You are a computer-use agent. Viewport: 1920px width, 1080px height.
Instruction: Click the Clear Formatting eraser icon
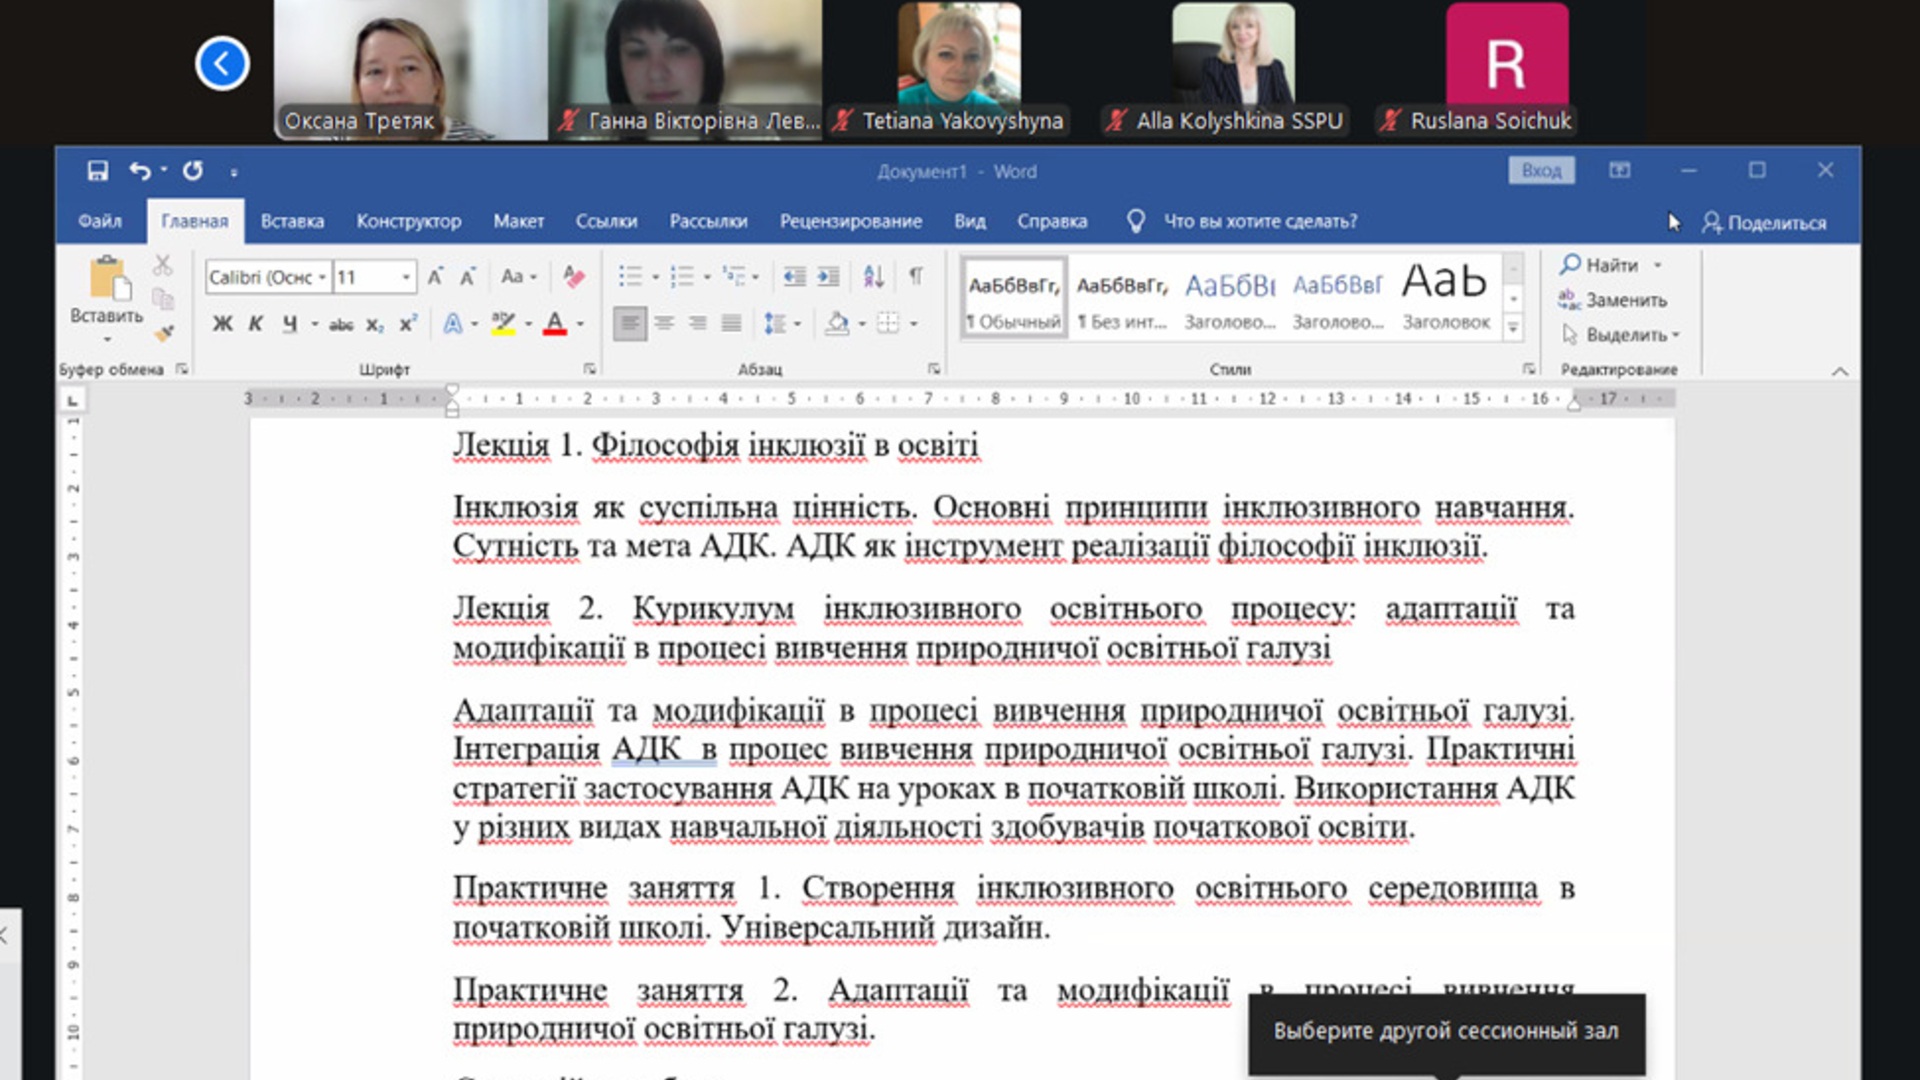click(574, 277)
